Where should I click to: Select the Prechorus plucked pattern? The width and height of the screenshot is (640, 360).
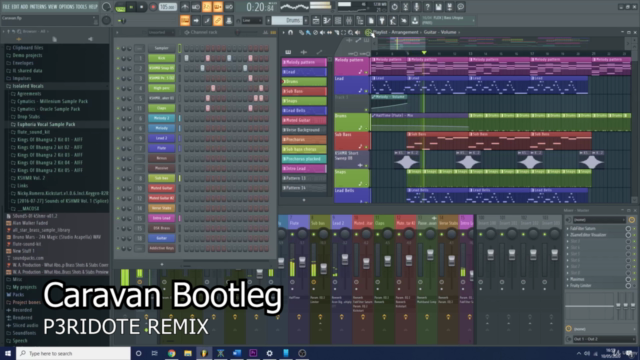[304, 159]
